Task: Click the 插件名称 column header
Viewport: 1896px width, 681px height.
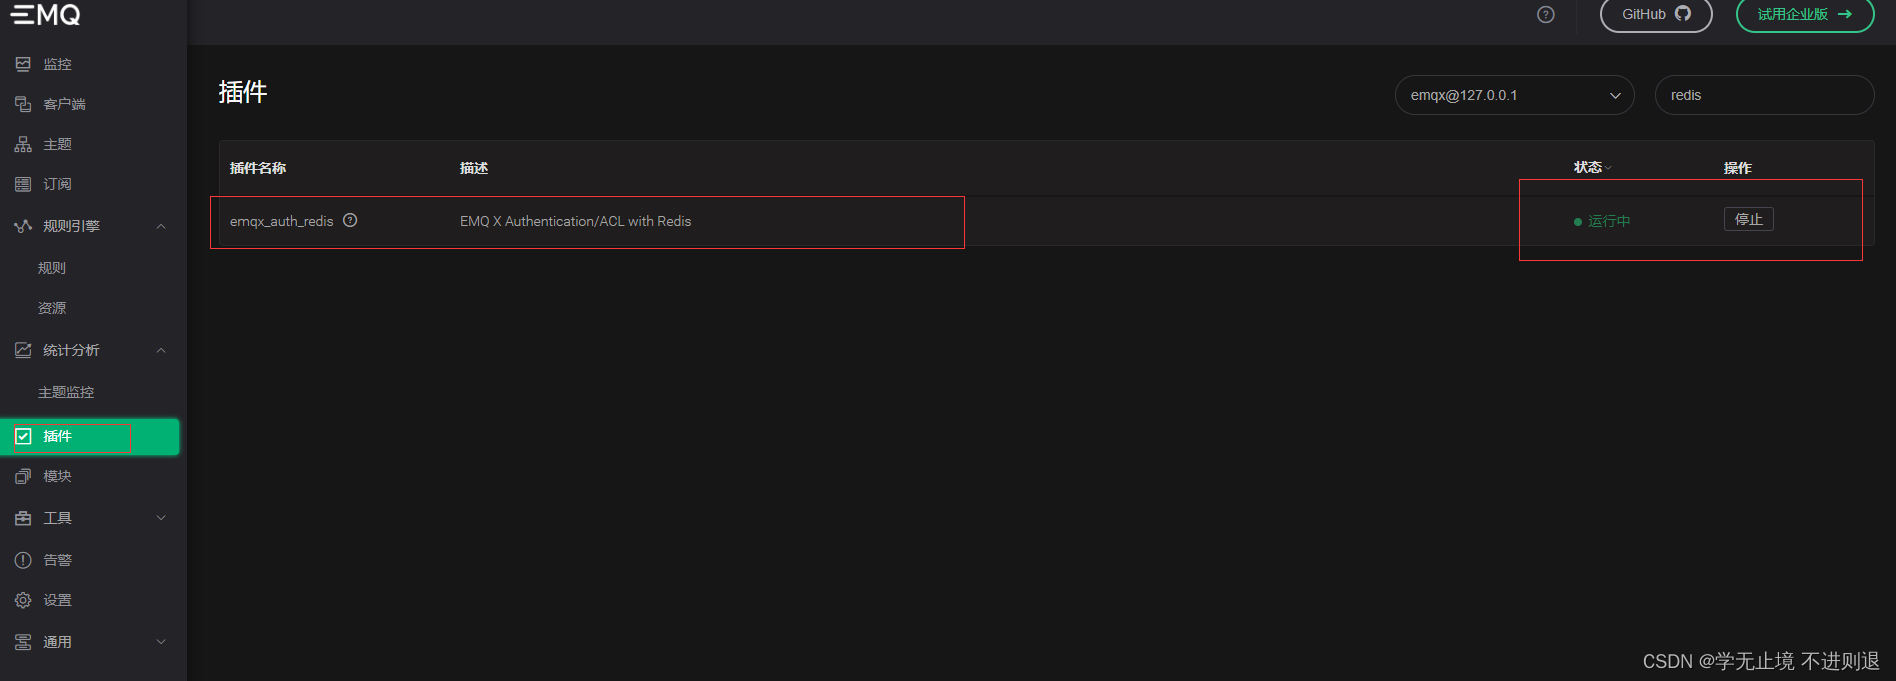Action: (258, 168)
